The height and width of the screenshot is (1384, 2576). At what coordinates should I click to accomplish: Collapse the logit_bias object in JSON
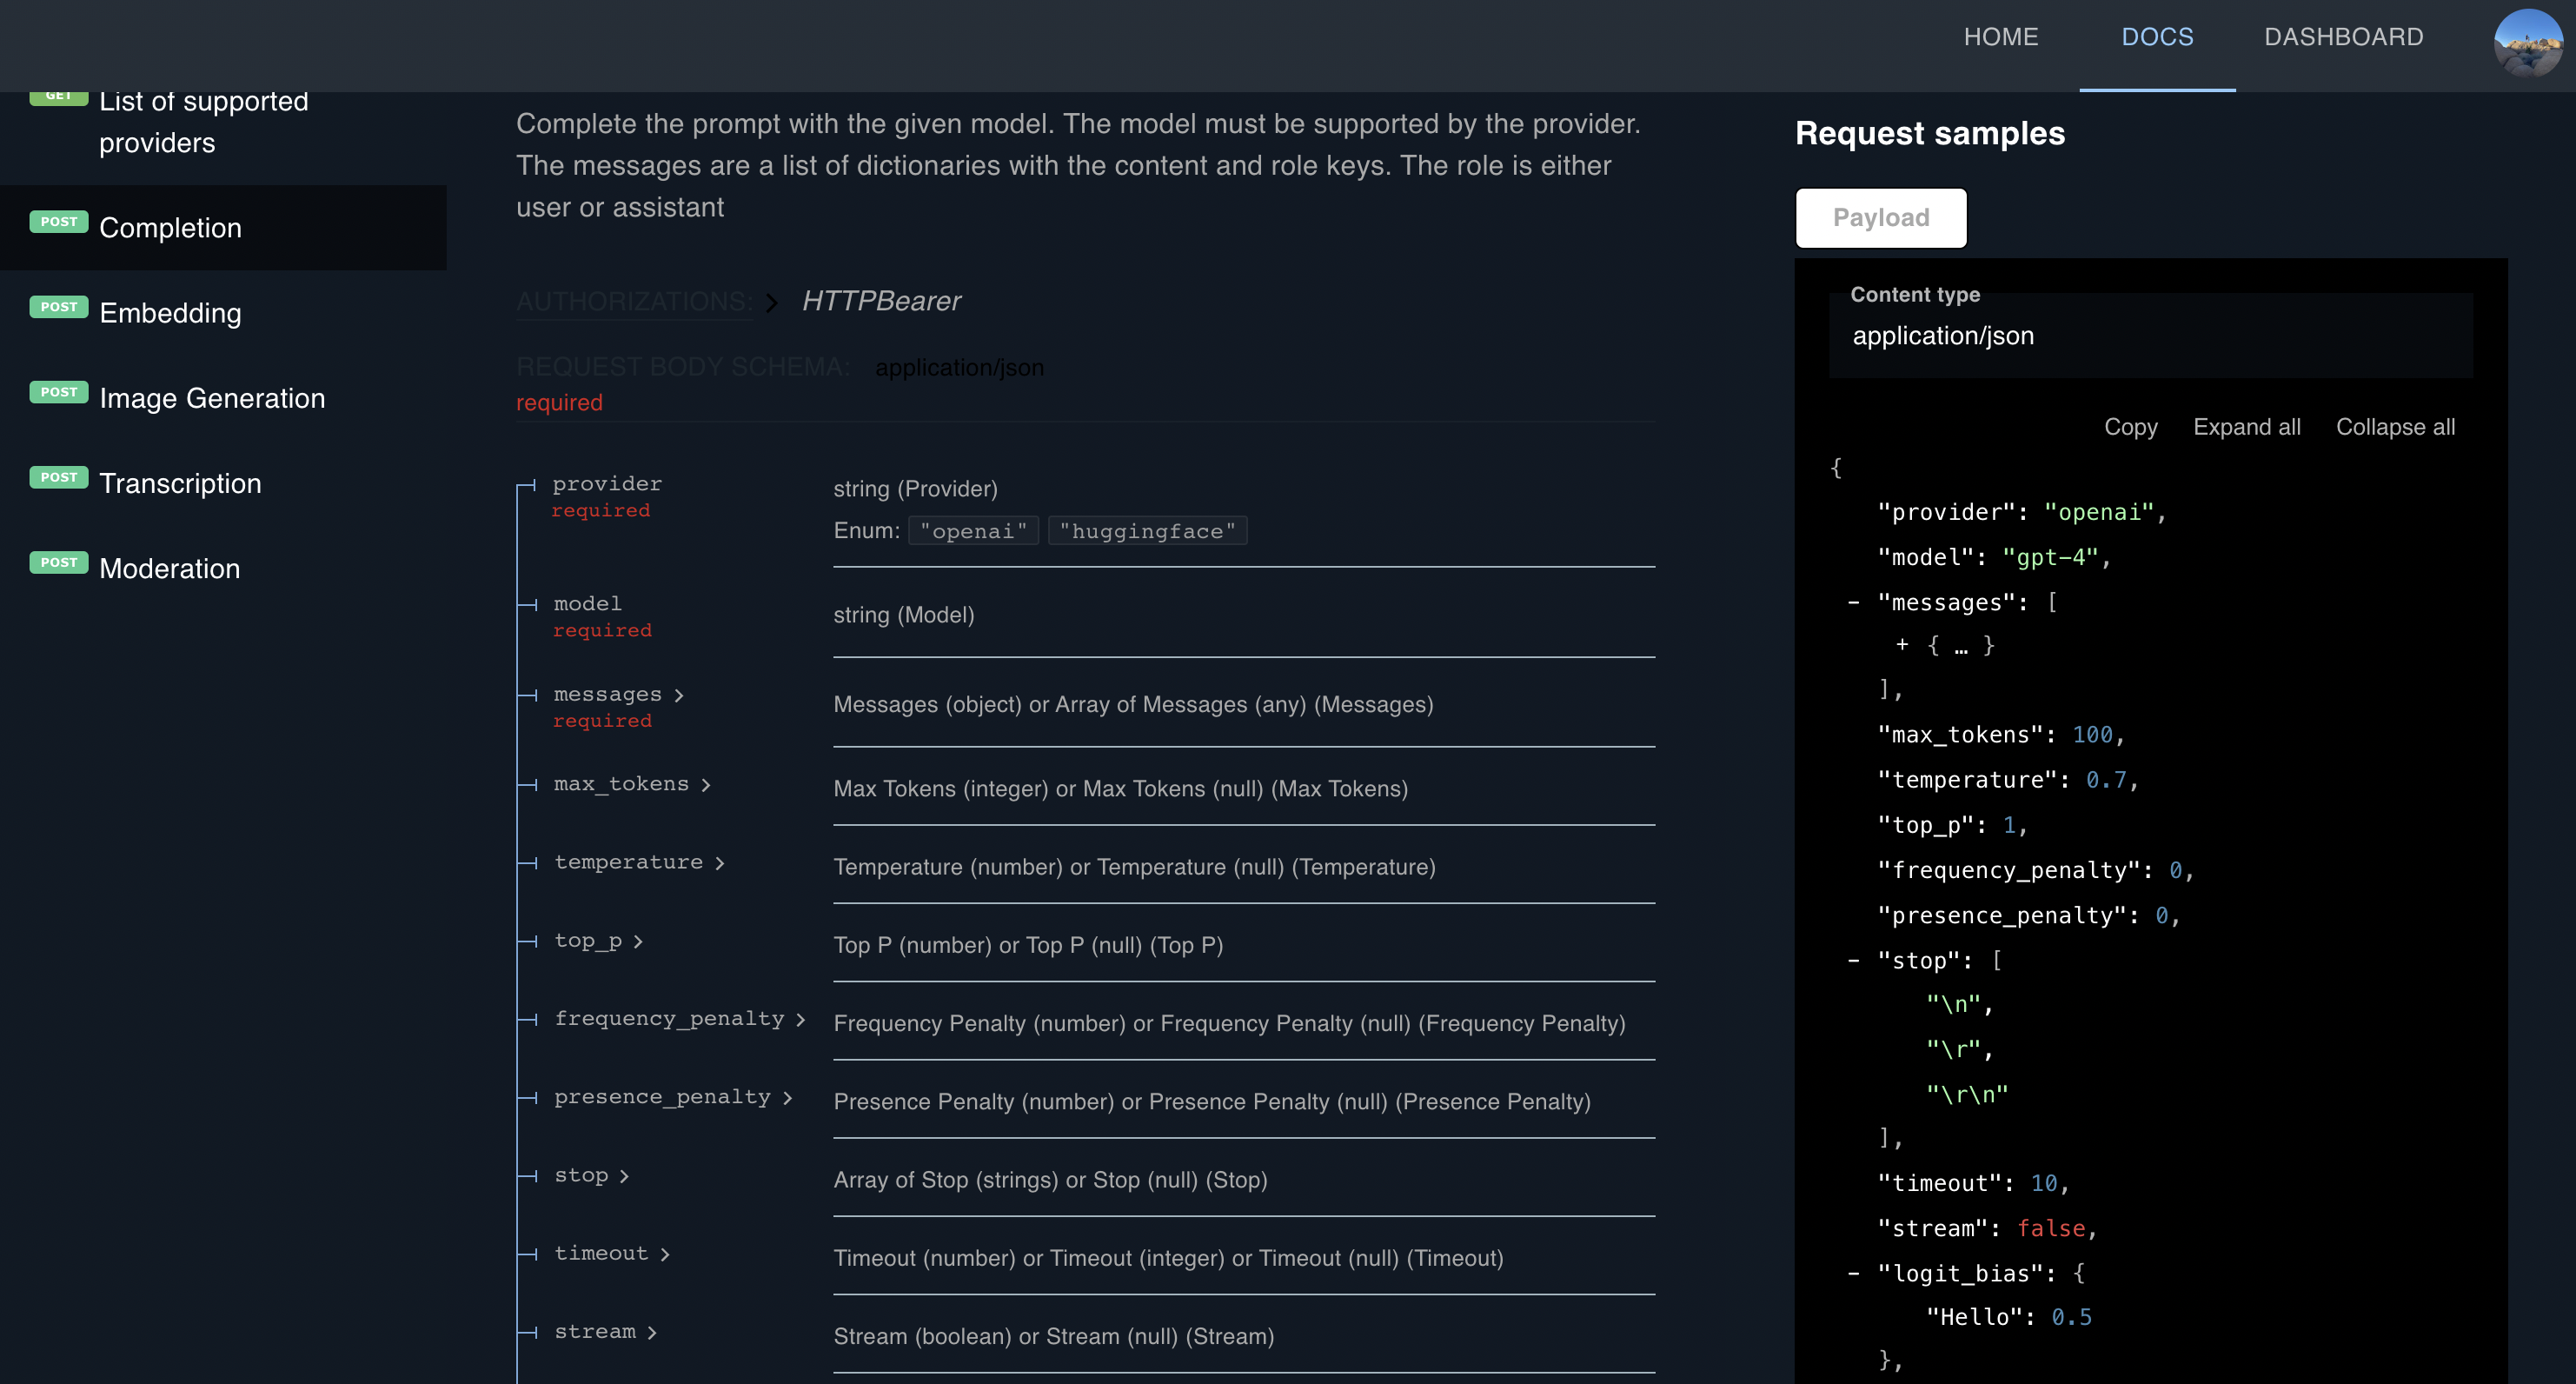[1853, 1273]
